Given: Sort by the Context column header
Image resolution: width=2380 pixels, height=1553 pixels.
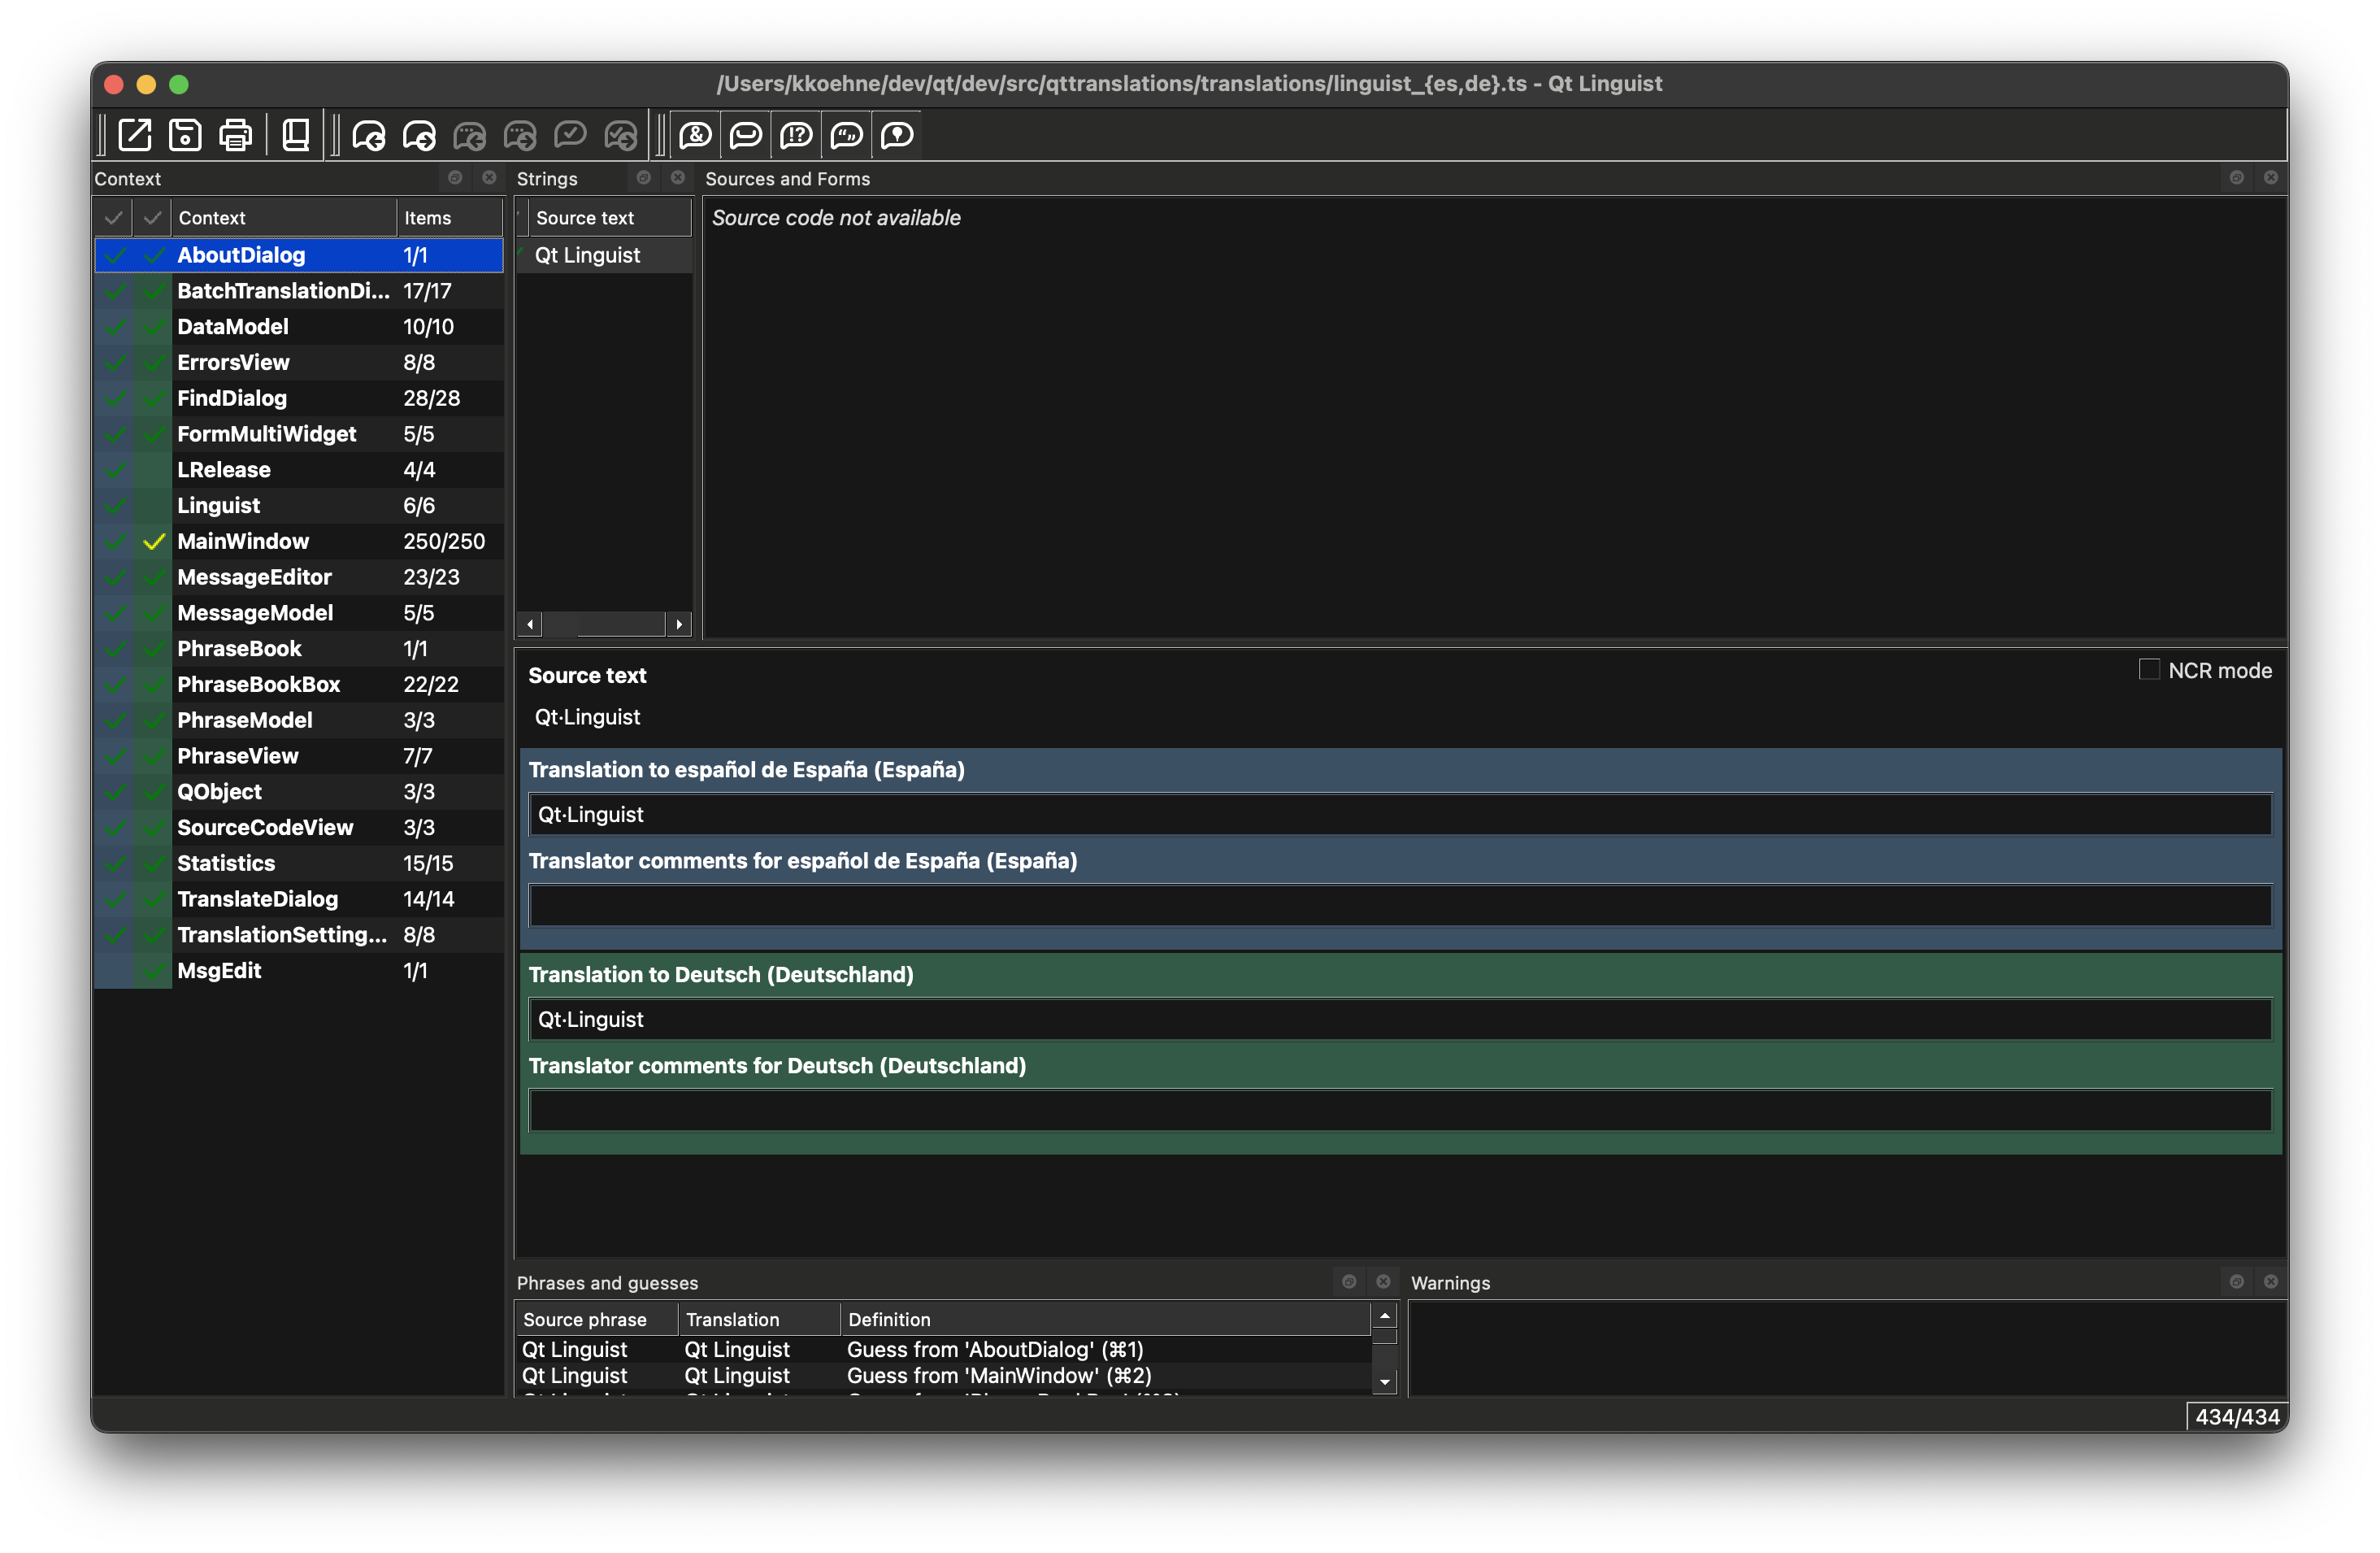Looking at the screenshot, I should [284, 218].
